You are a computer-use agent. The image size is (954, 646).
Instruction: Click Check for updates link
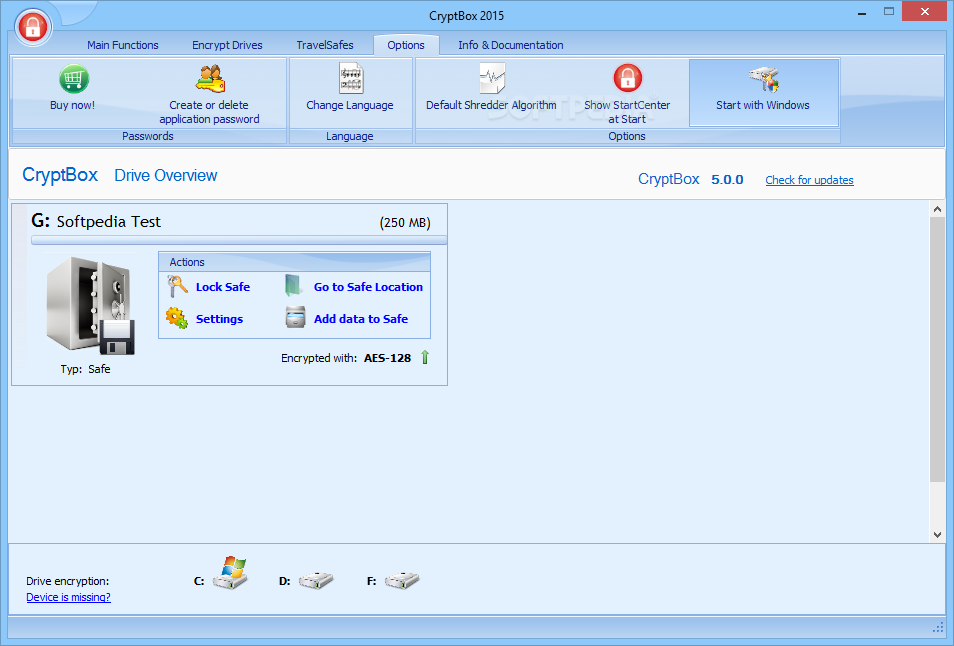pyautogui.click(x=809, y=180)
